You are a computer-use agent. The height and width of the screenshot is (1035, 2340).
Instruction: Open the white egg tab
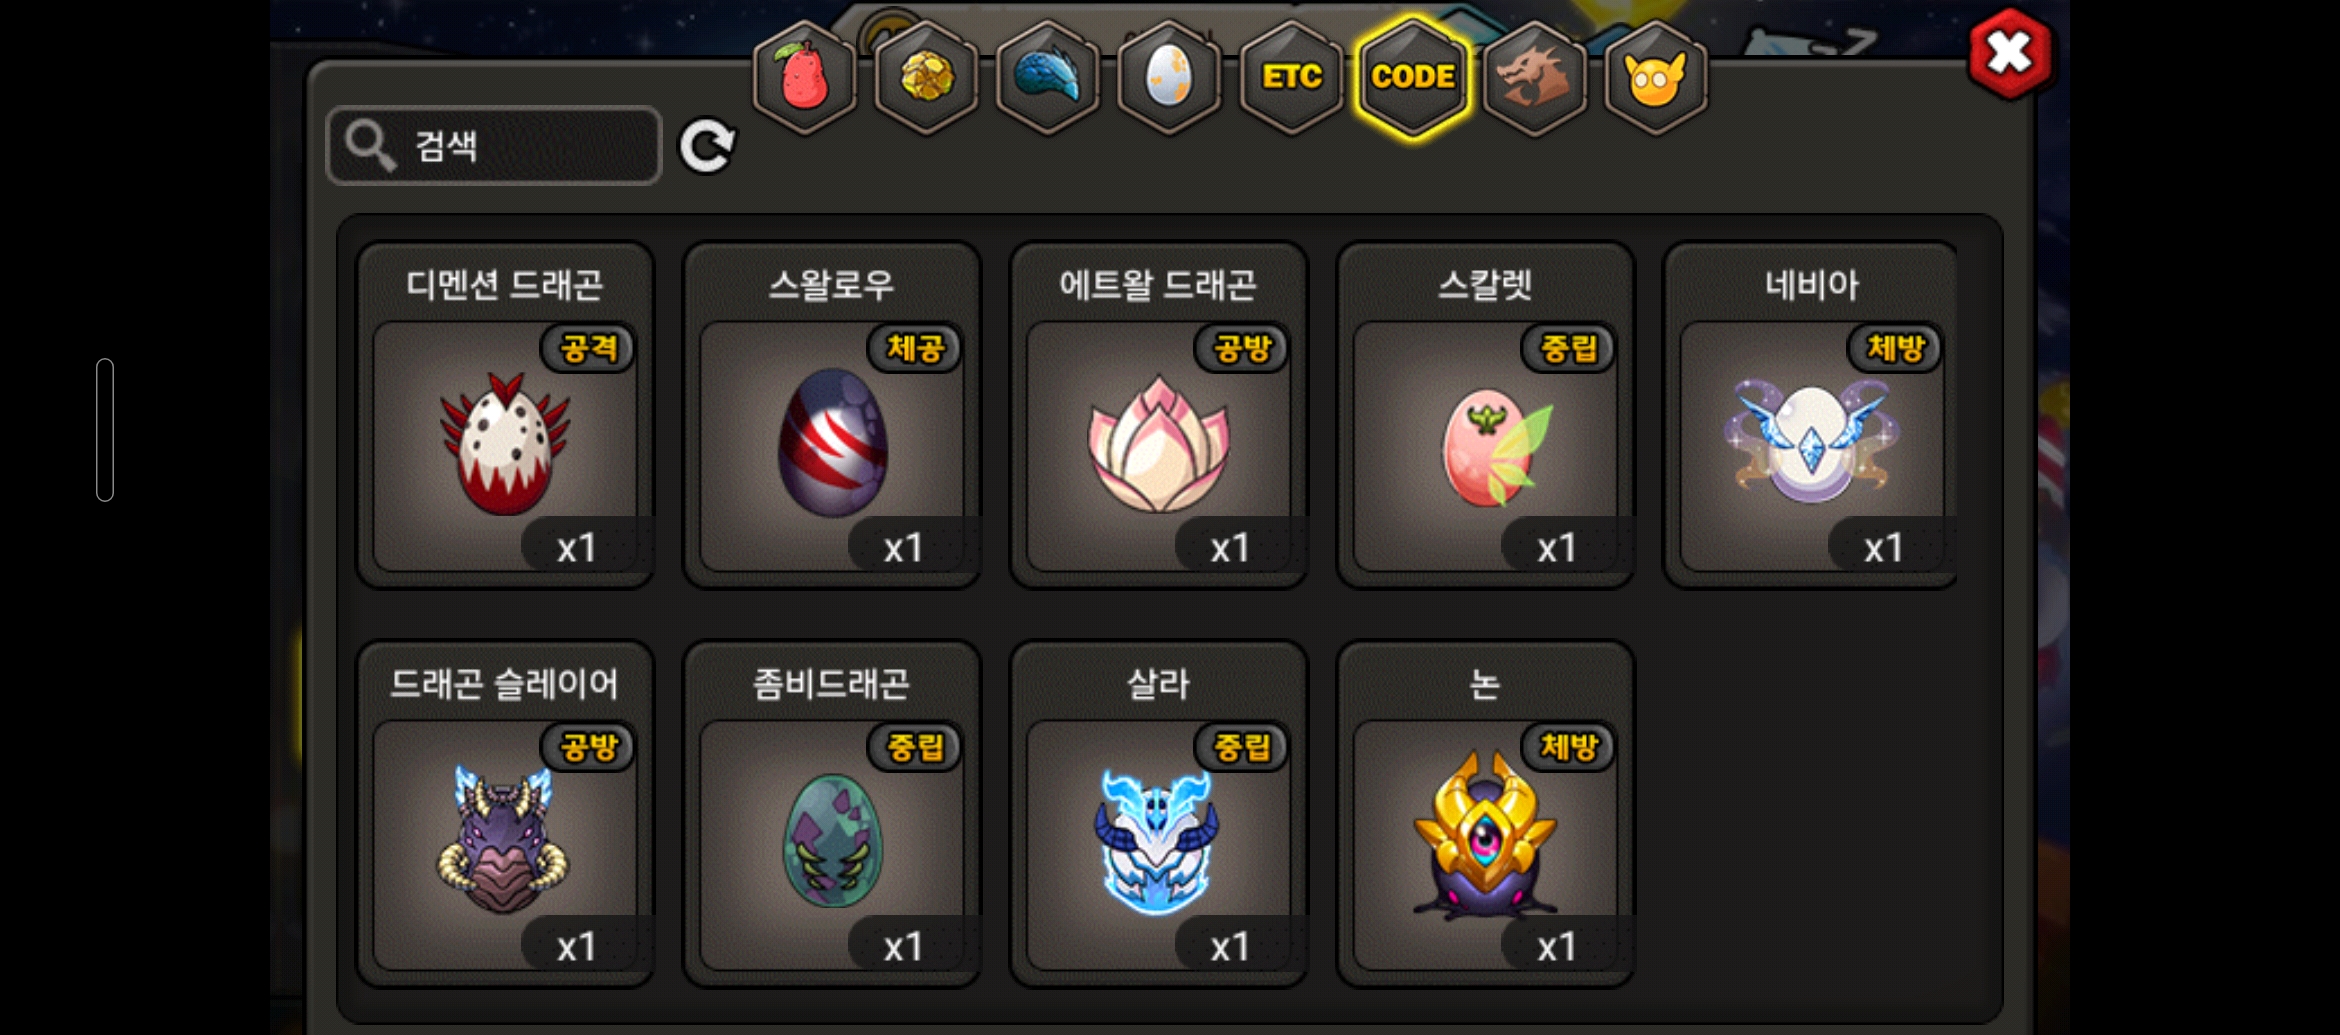(x=1169, y=77)
